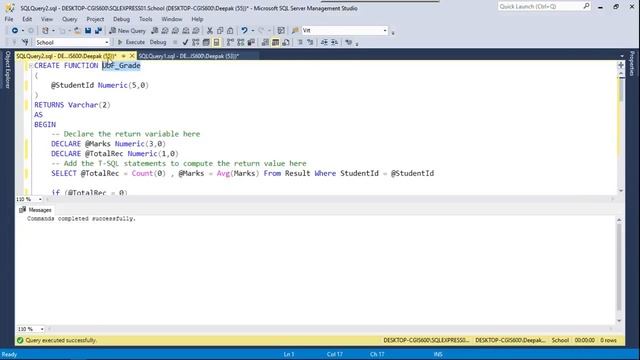
Task: Expand the Object Explorer side panel
Action: pyautogui.click(x=7, y=69)
